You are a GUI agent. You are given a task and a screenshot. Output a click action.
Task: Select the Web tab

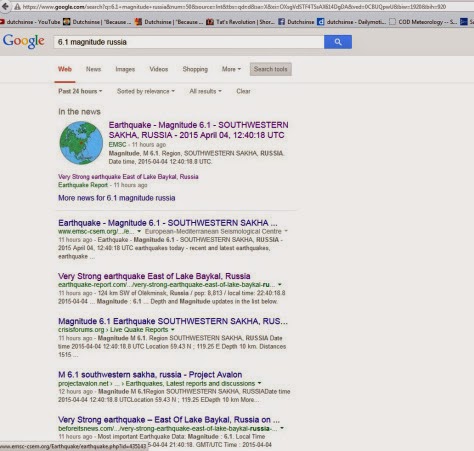(65, 69)
